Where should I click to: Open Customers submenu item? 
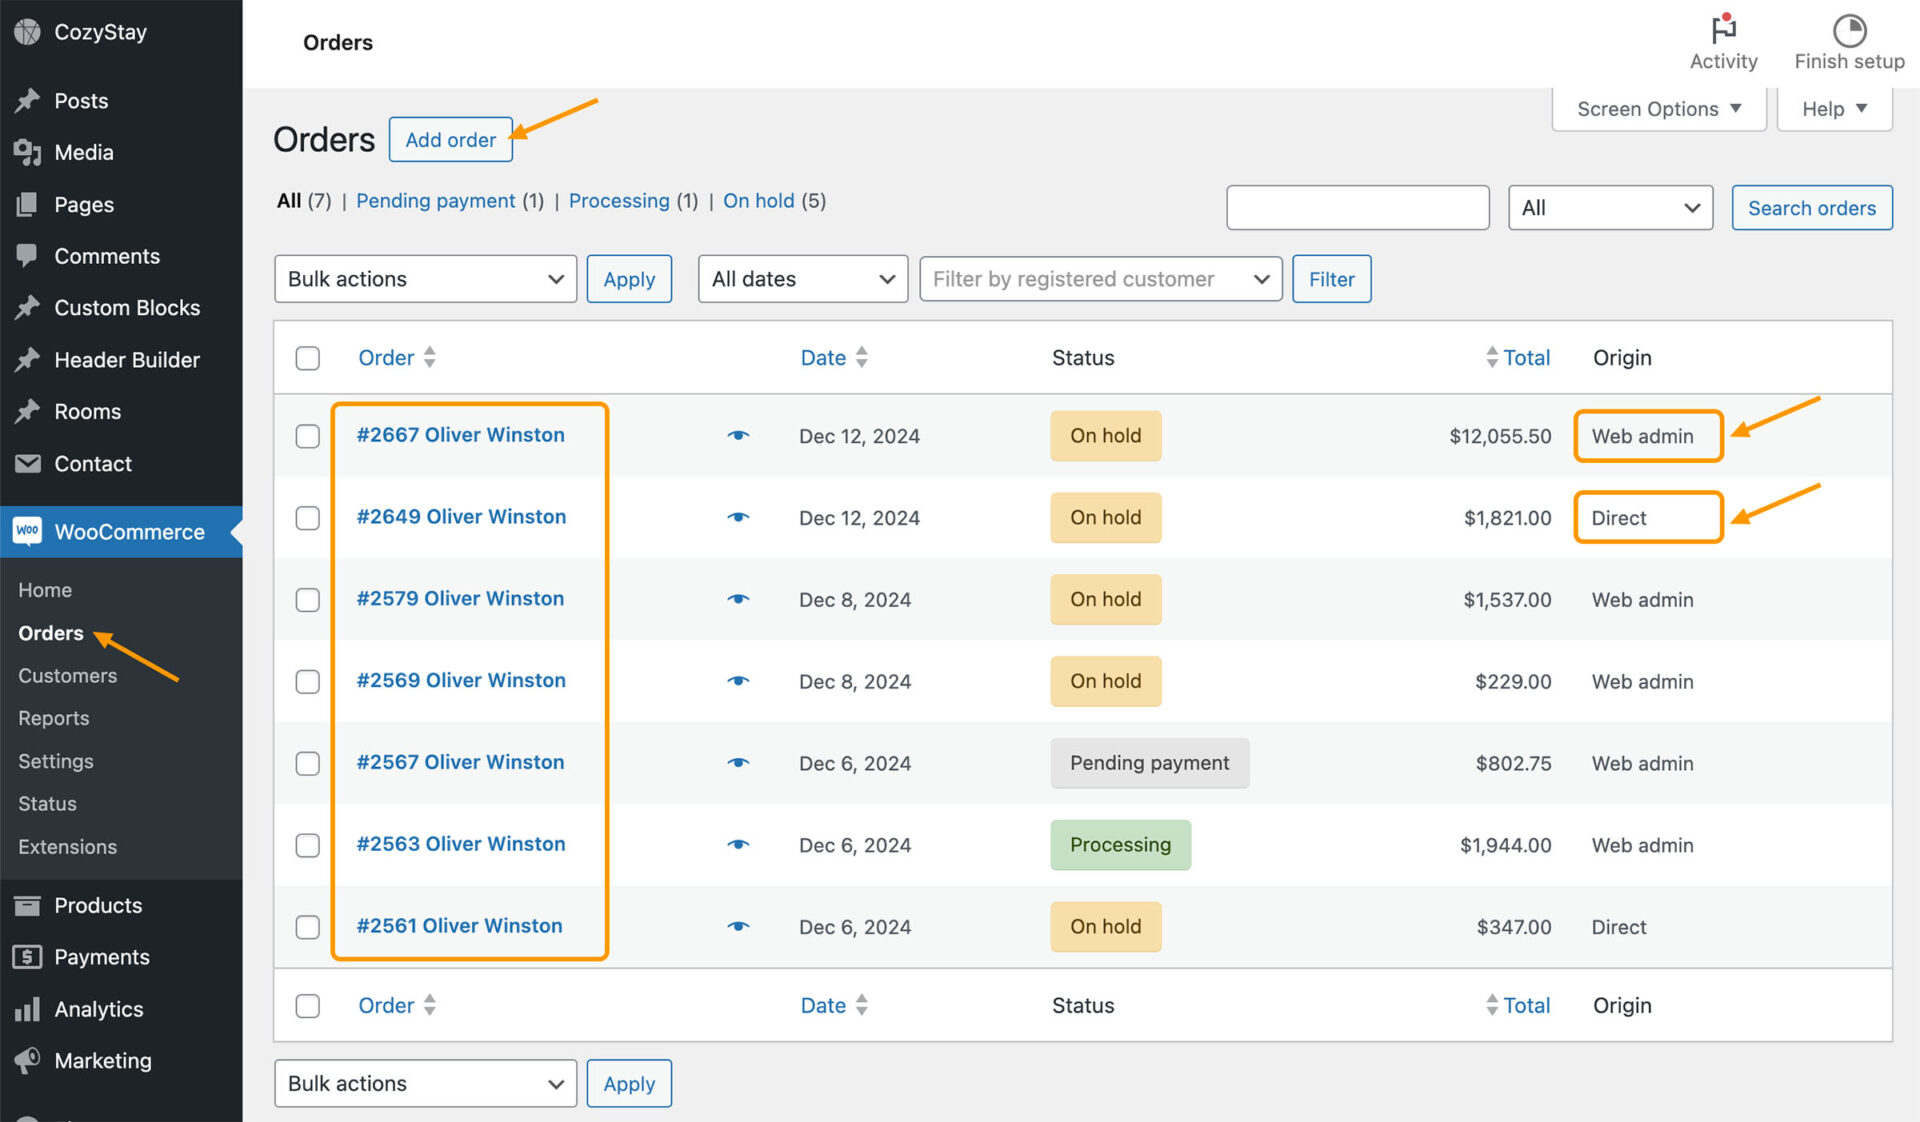tap(67, 675)
